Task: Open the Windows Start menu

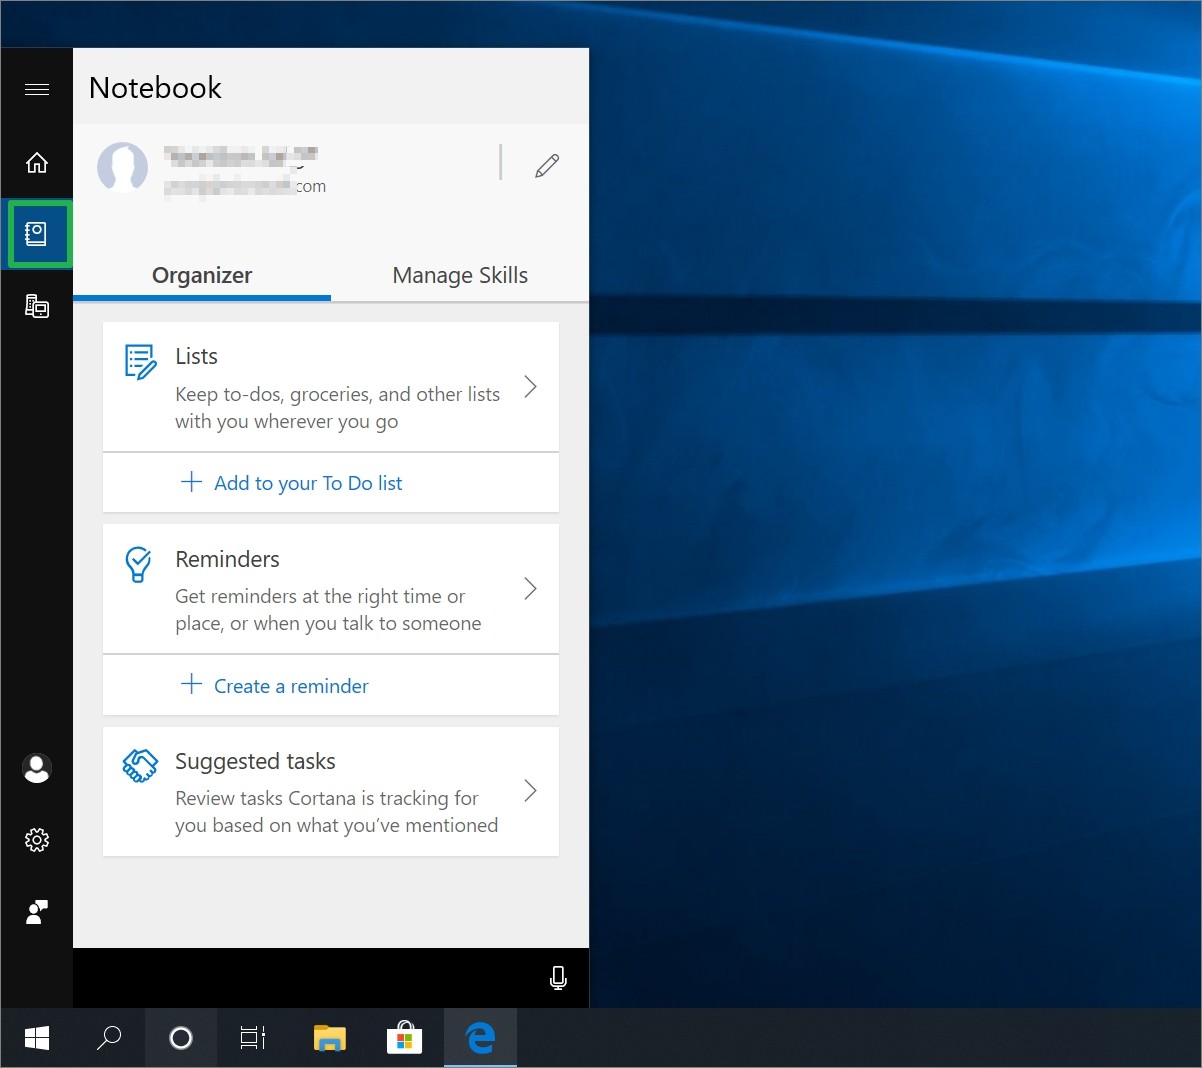Action: tap(37, 1038)
